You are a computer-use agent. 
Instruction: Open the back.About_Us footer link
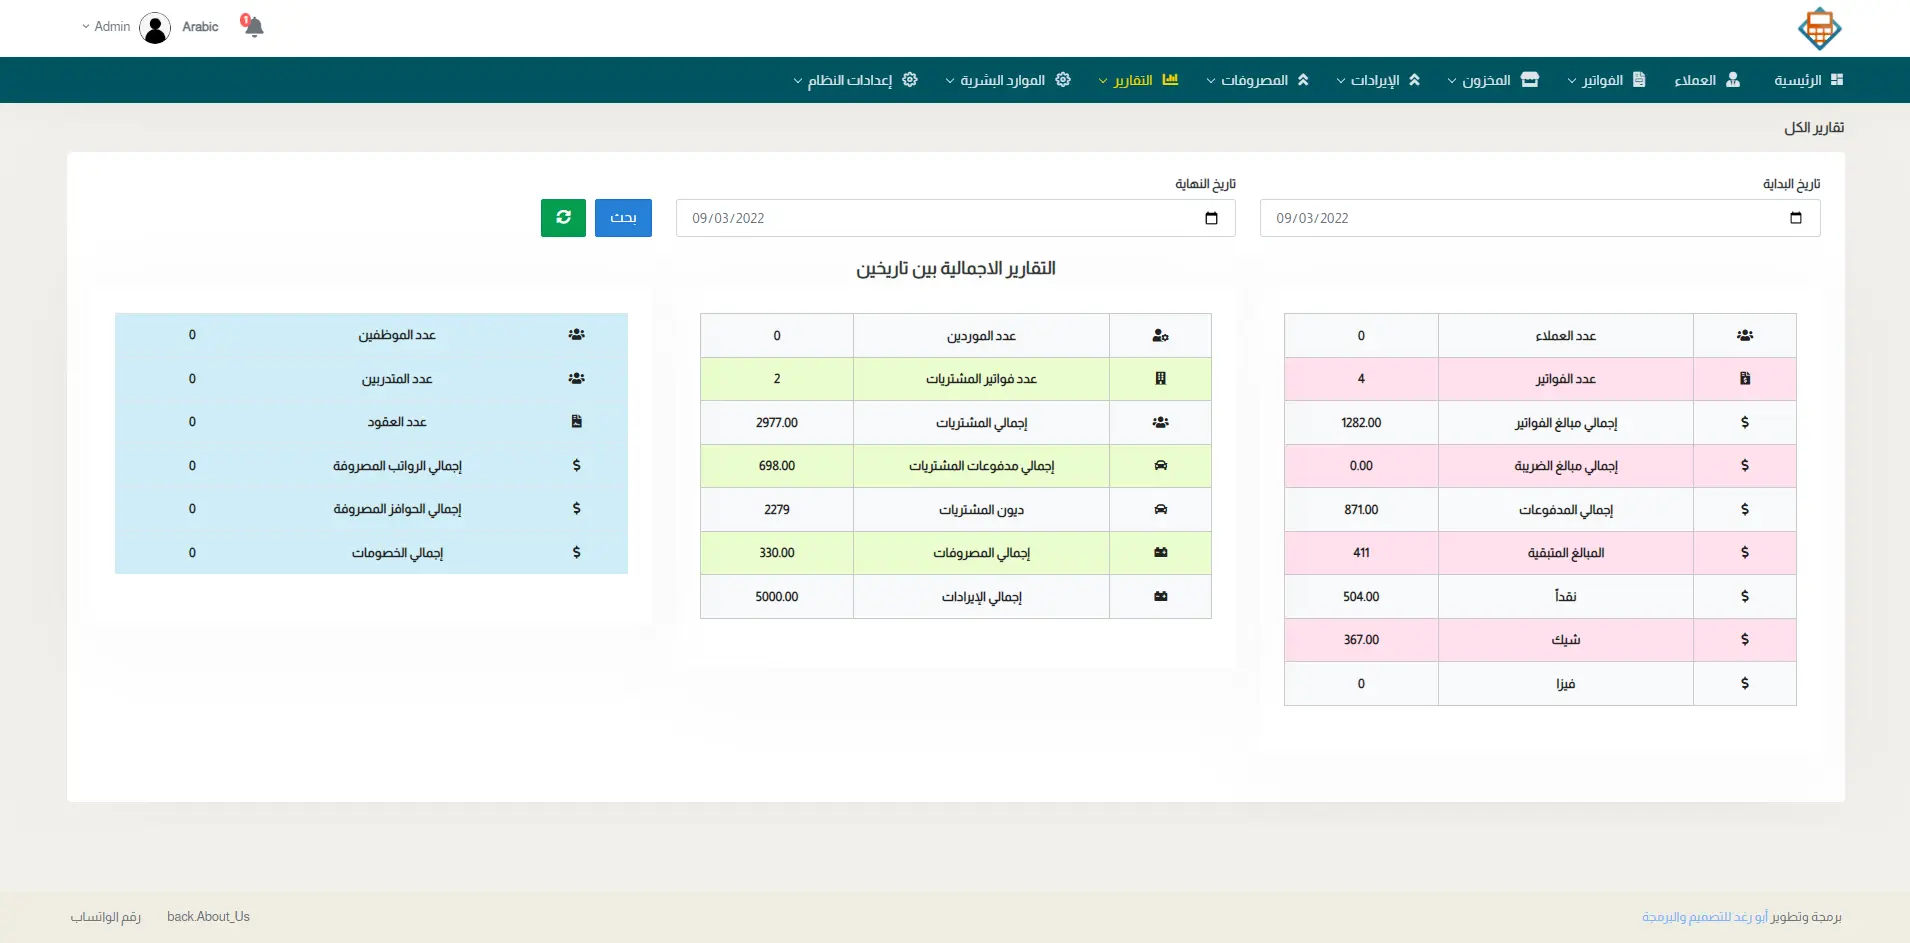click(208, 917)
